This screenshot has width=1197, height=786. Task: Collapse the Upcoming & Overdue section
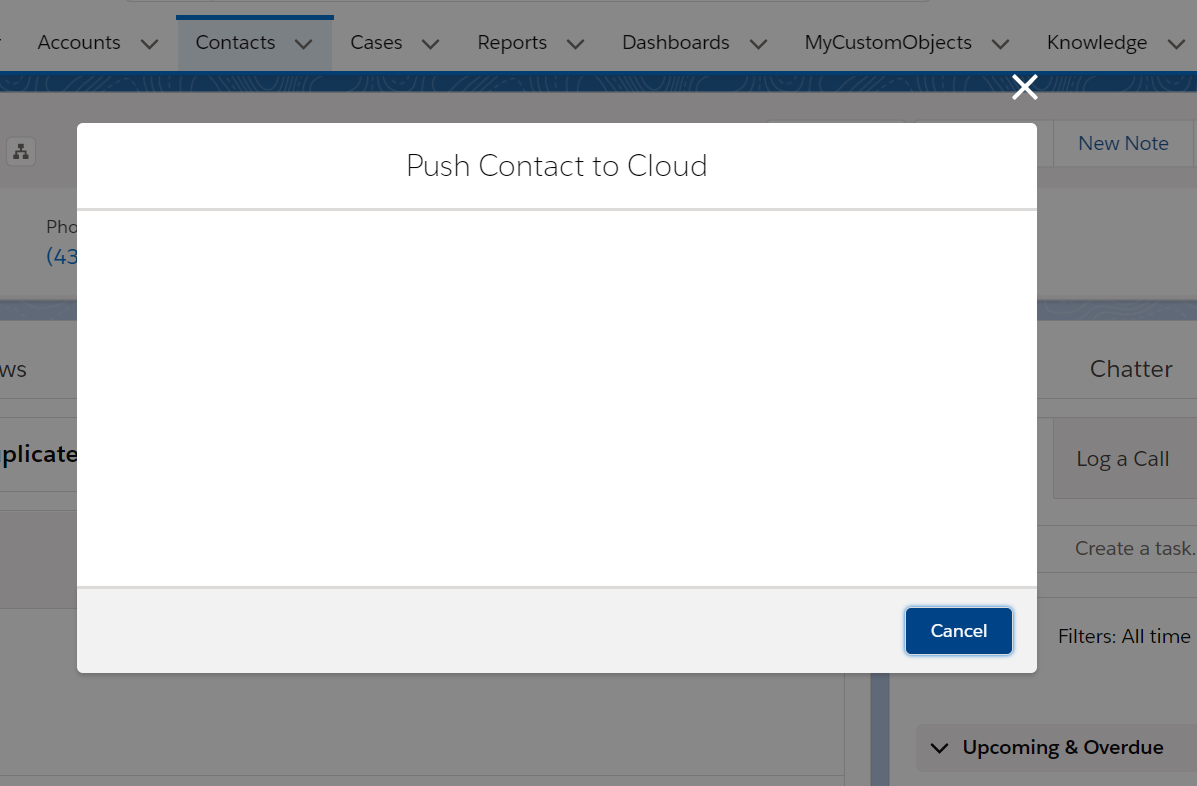point(940,748)
